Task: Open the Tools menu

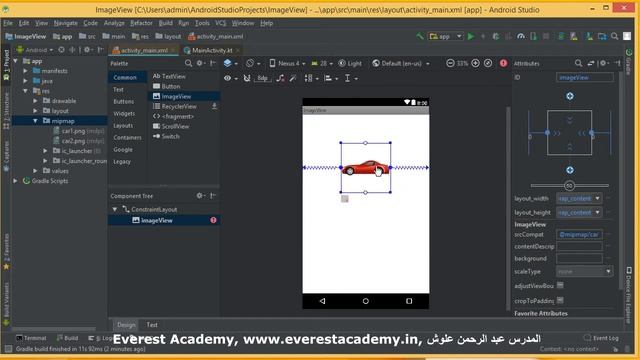Action: point(202,23)
